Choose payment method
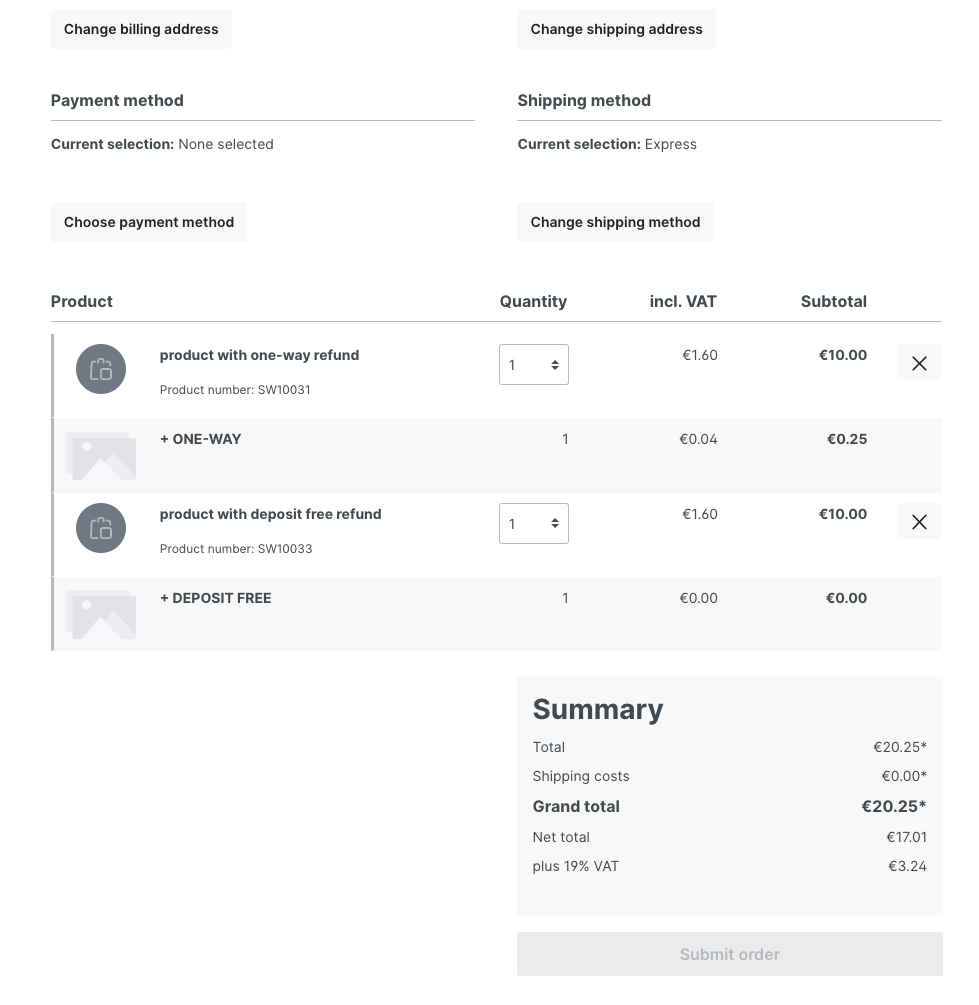This screenshot has width=979, height=1005. click(x=149, y=222)
